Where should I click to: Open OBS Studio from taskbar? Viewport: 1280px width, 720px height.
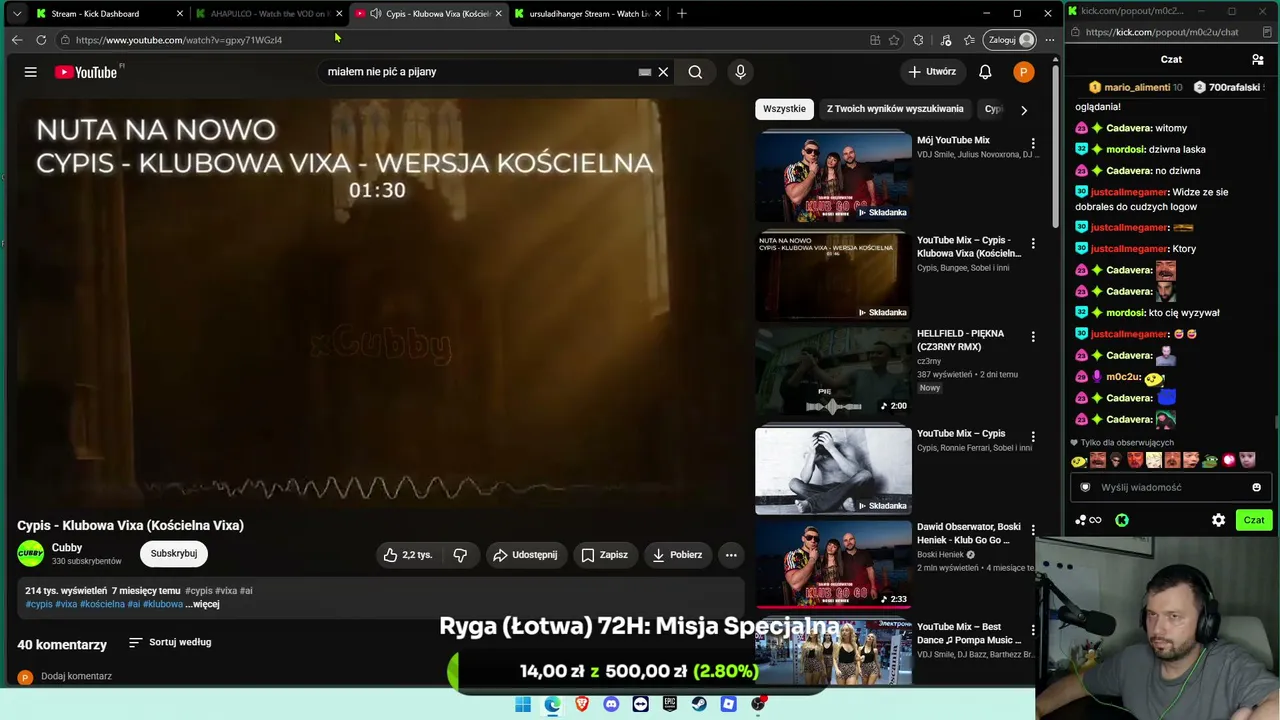pos(758,704)
